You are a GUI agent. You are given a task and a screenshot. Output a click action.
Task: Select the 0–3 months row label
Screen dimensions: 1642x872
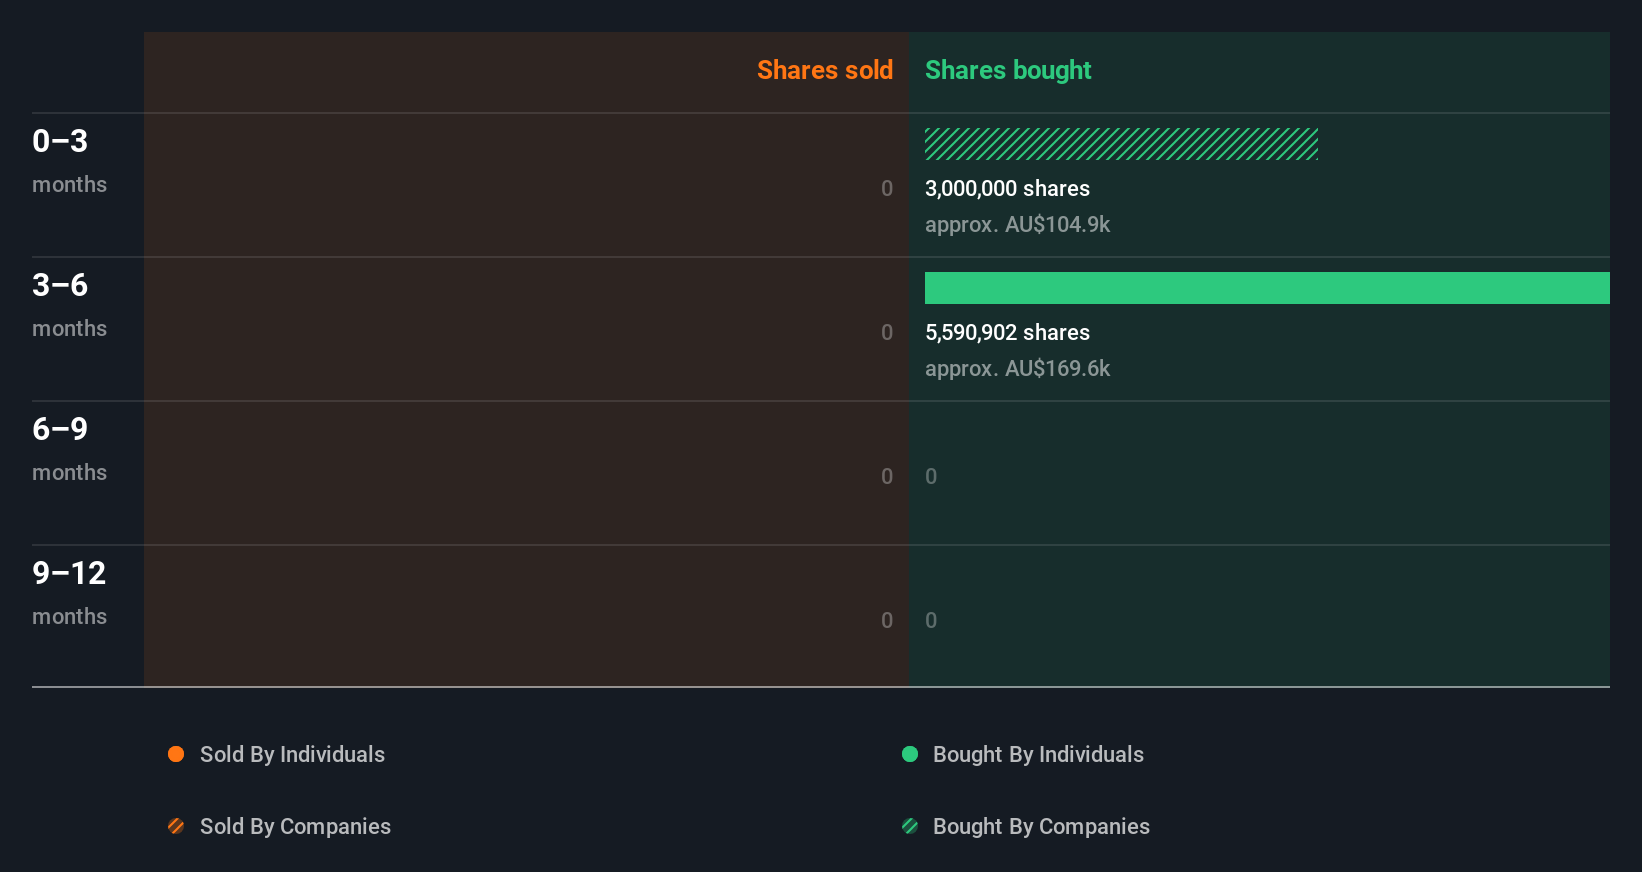[69, 160]
